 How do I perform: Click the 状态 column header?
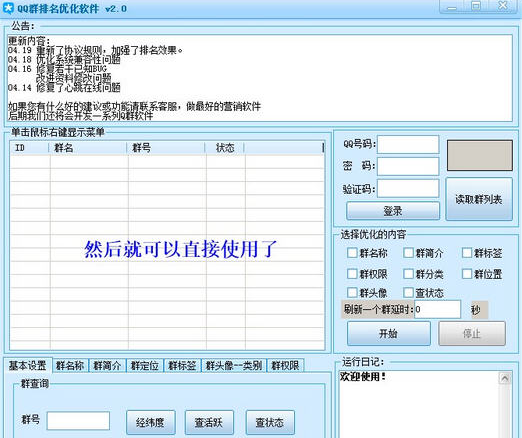click(x=225, y=148)
